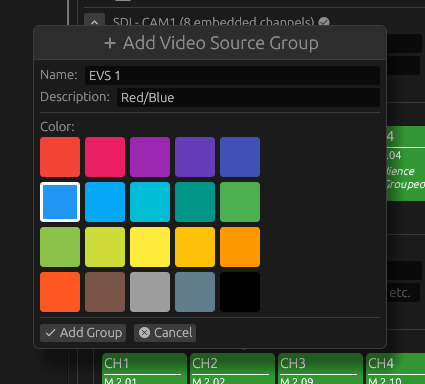Pick the deep purple color swatch
Image resolution: width=425 pixels, height=384 pixels.
(195, 157)
